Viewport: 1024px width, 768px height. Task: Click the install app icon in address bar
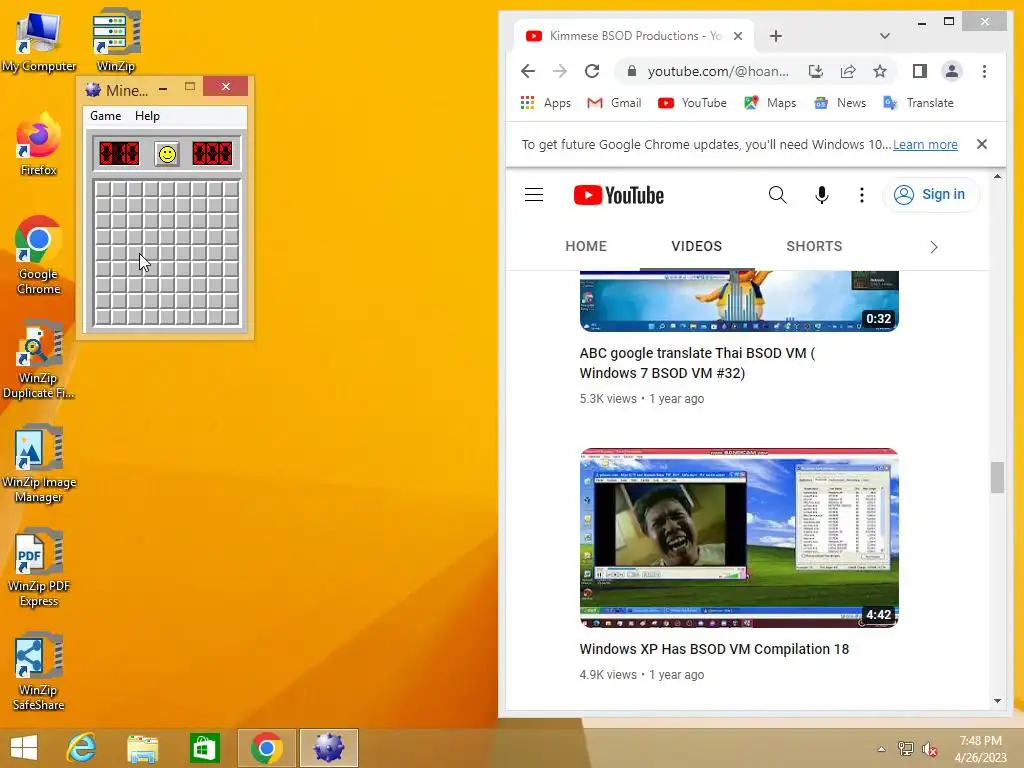(x=816, y=71)
